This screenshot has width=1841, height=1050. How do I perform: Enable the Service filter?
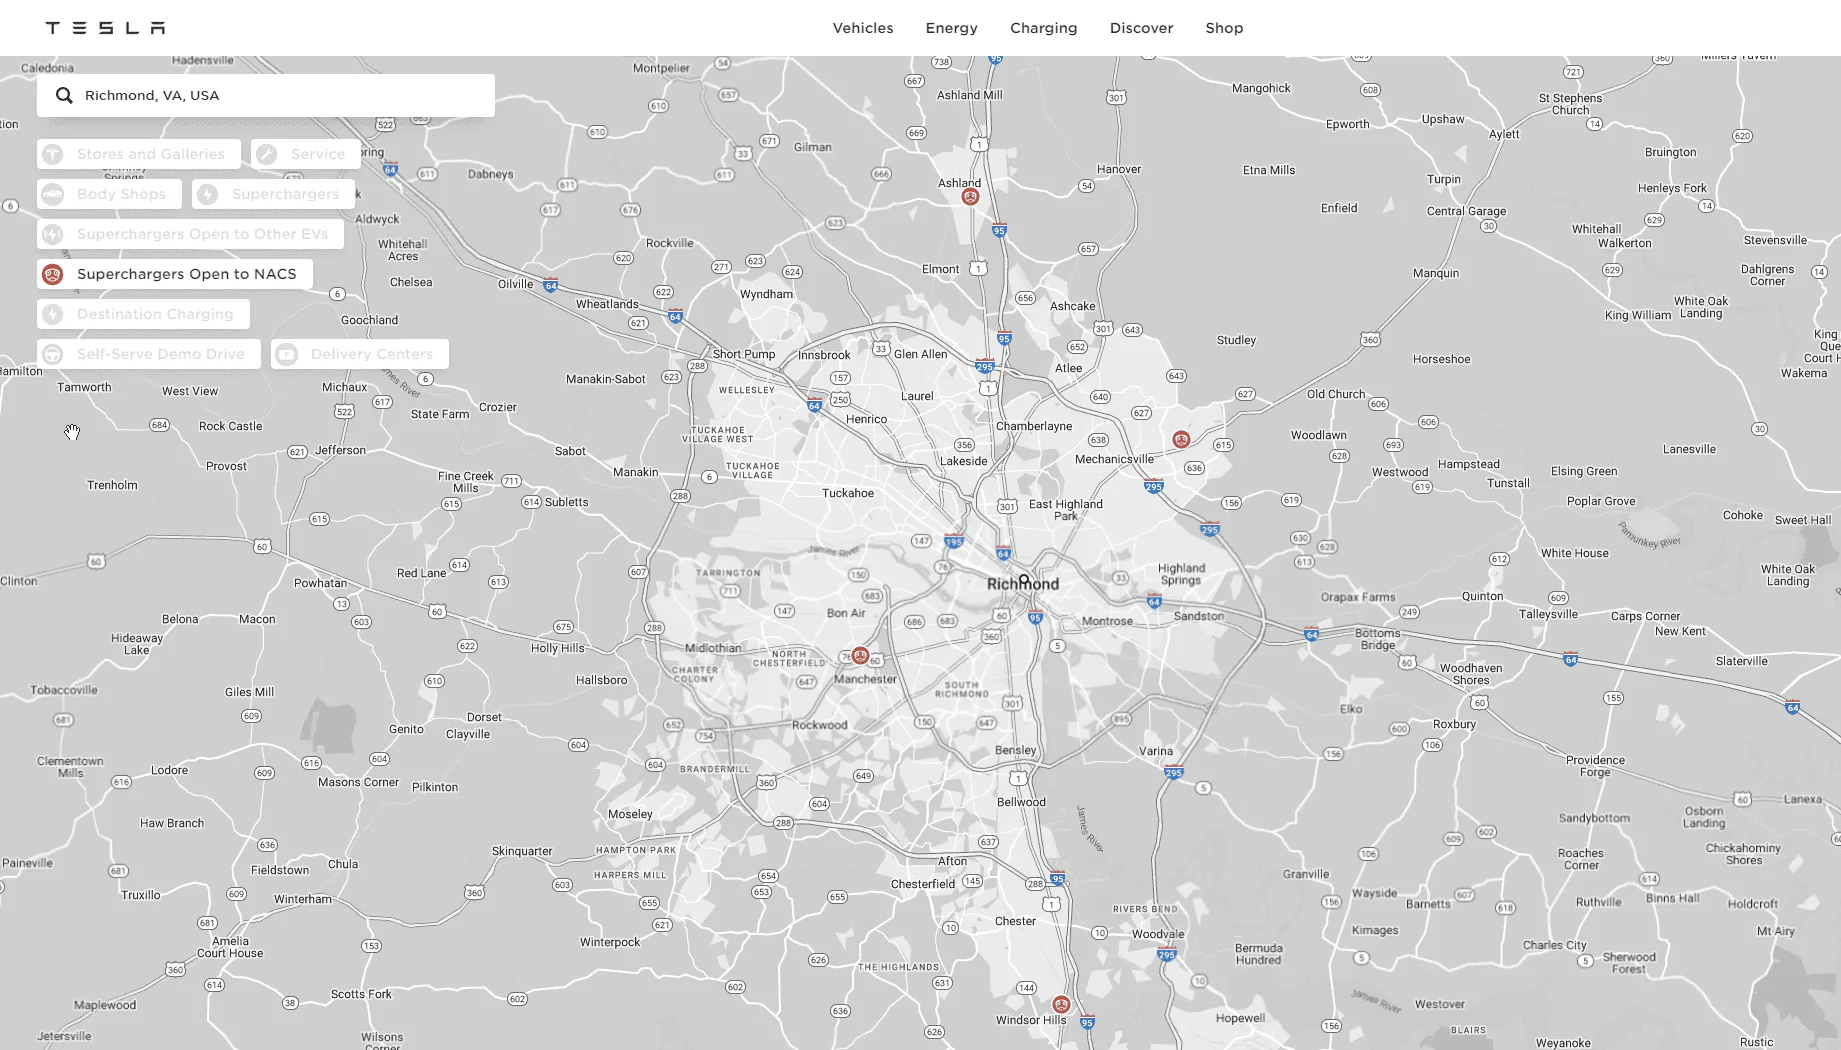[x=306, y=154]
